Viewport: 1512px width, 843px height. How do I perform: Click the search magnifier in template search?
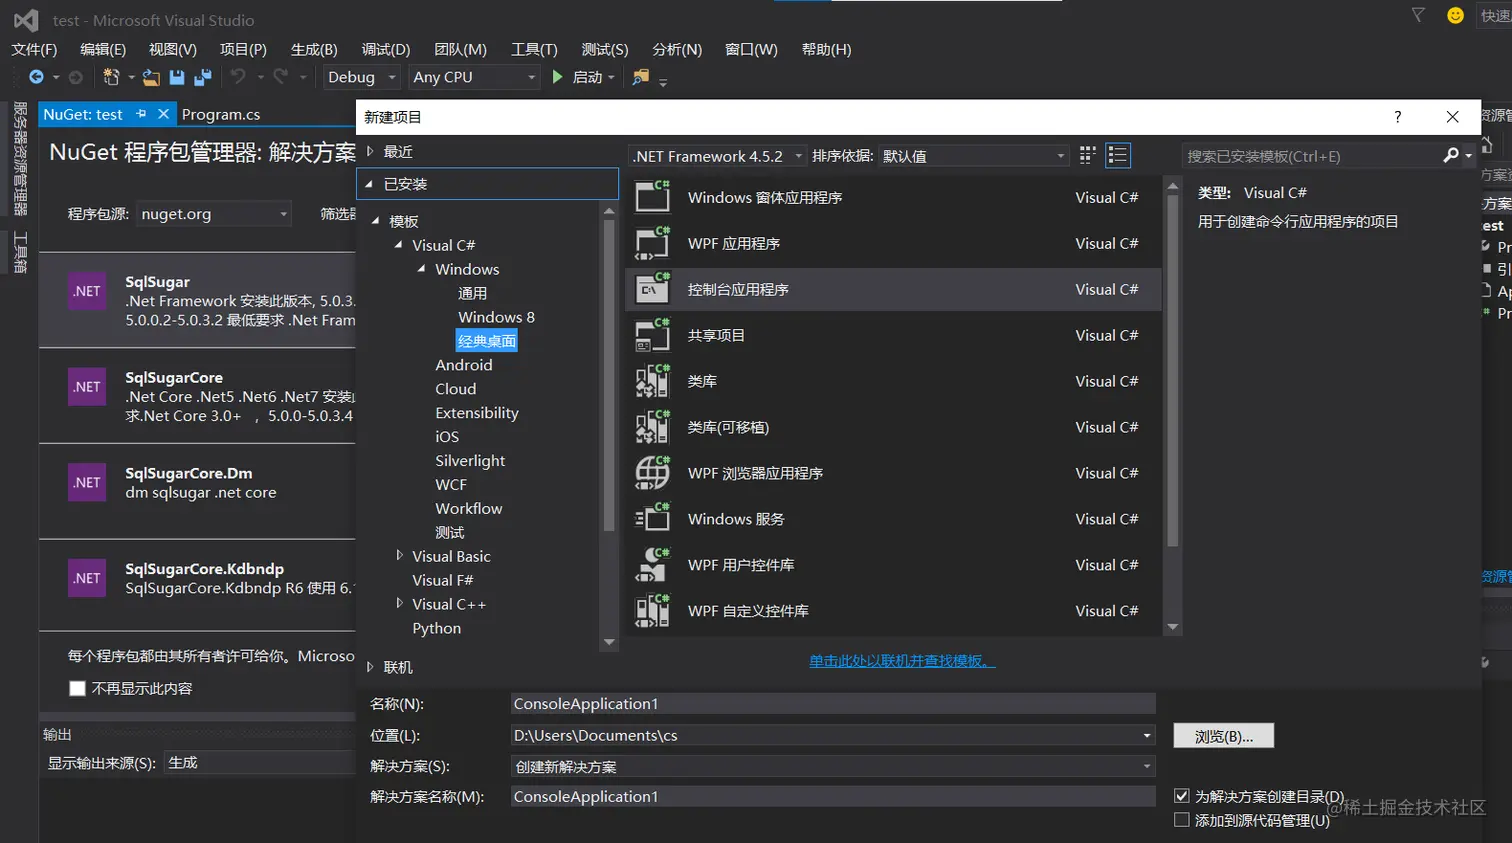click(1451, 155)
